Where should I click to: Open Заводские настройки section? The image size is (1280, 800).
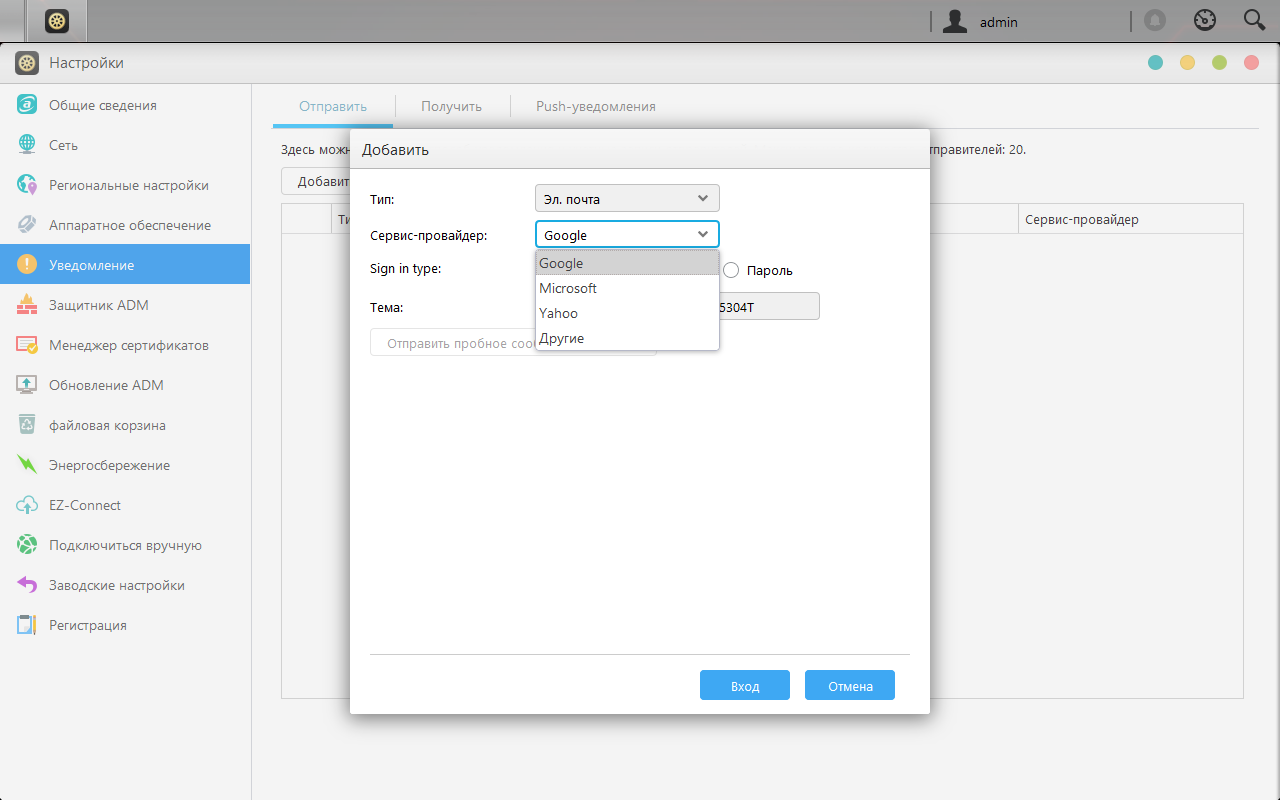coord(125,585)
